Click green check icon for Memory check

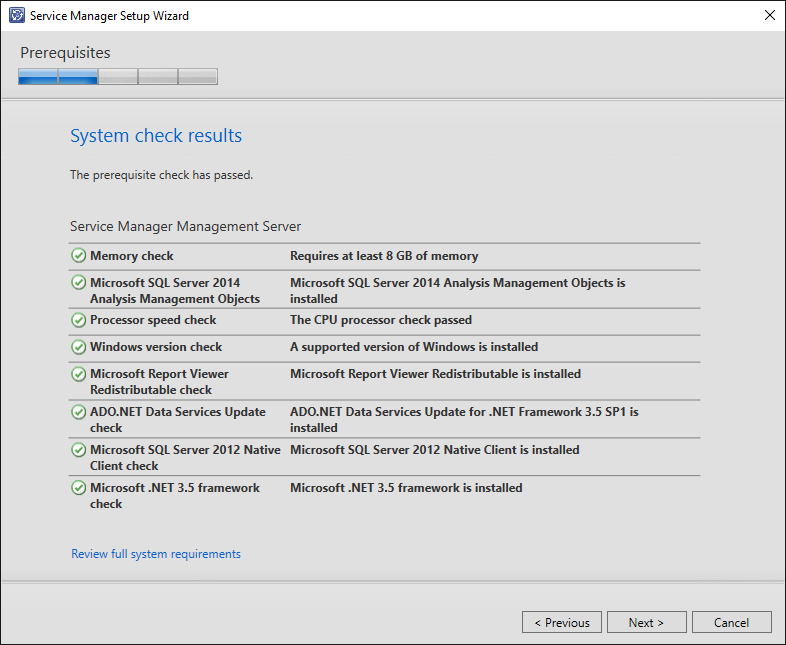tap(79, 256)
